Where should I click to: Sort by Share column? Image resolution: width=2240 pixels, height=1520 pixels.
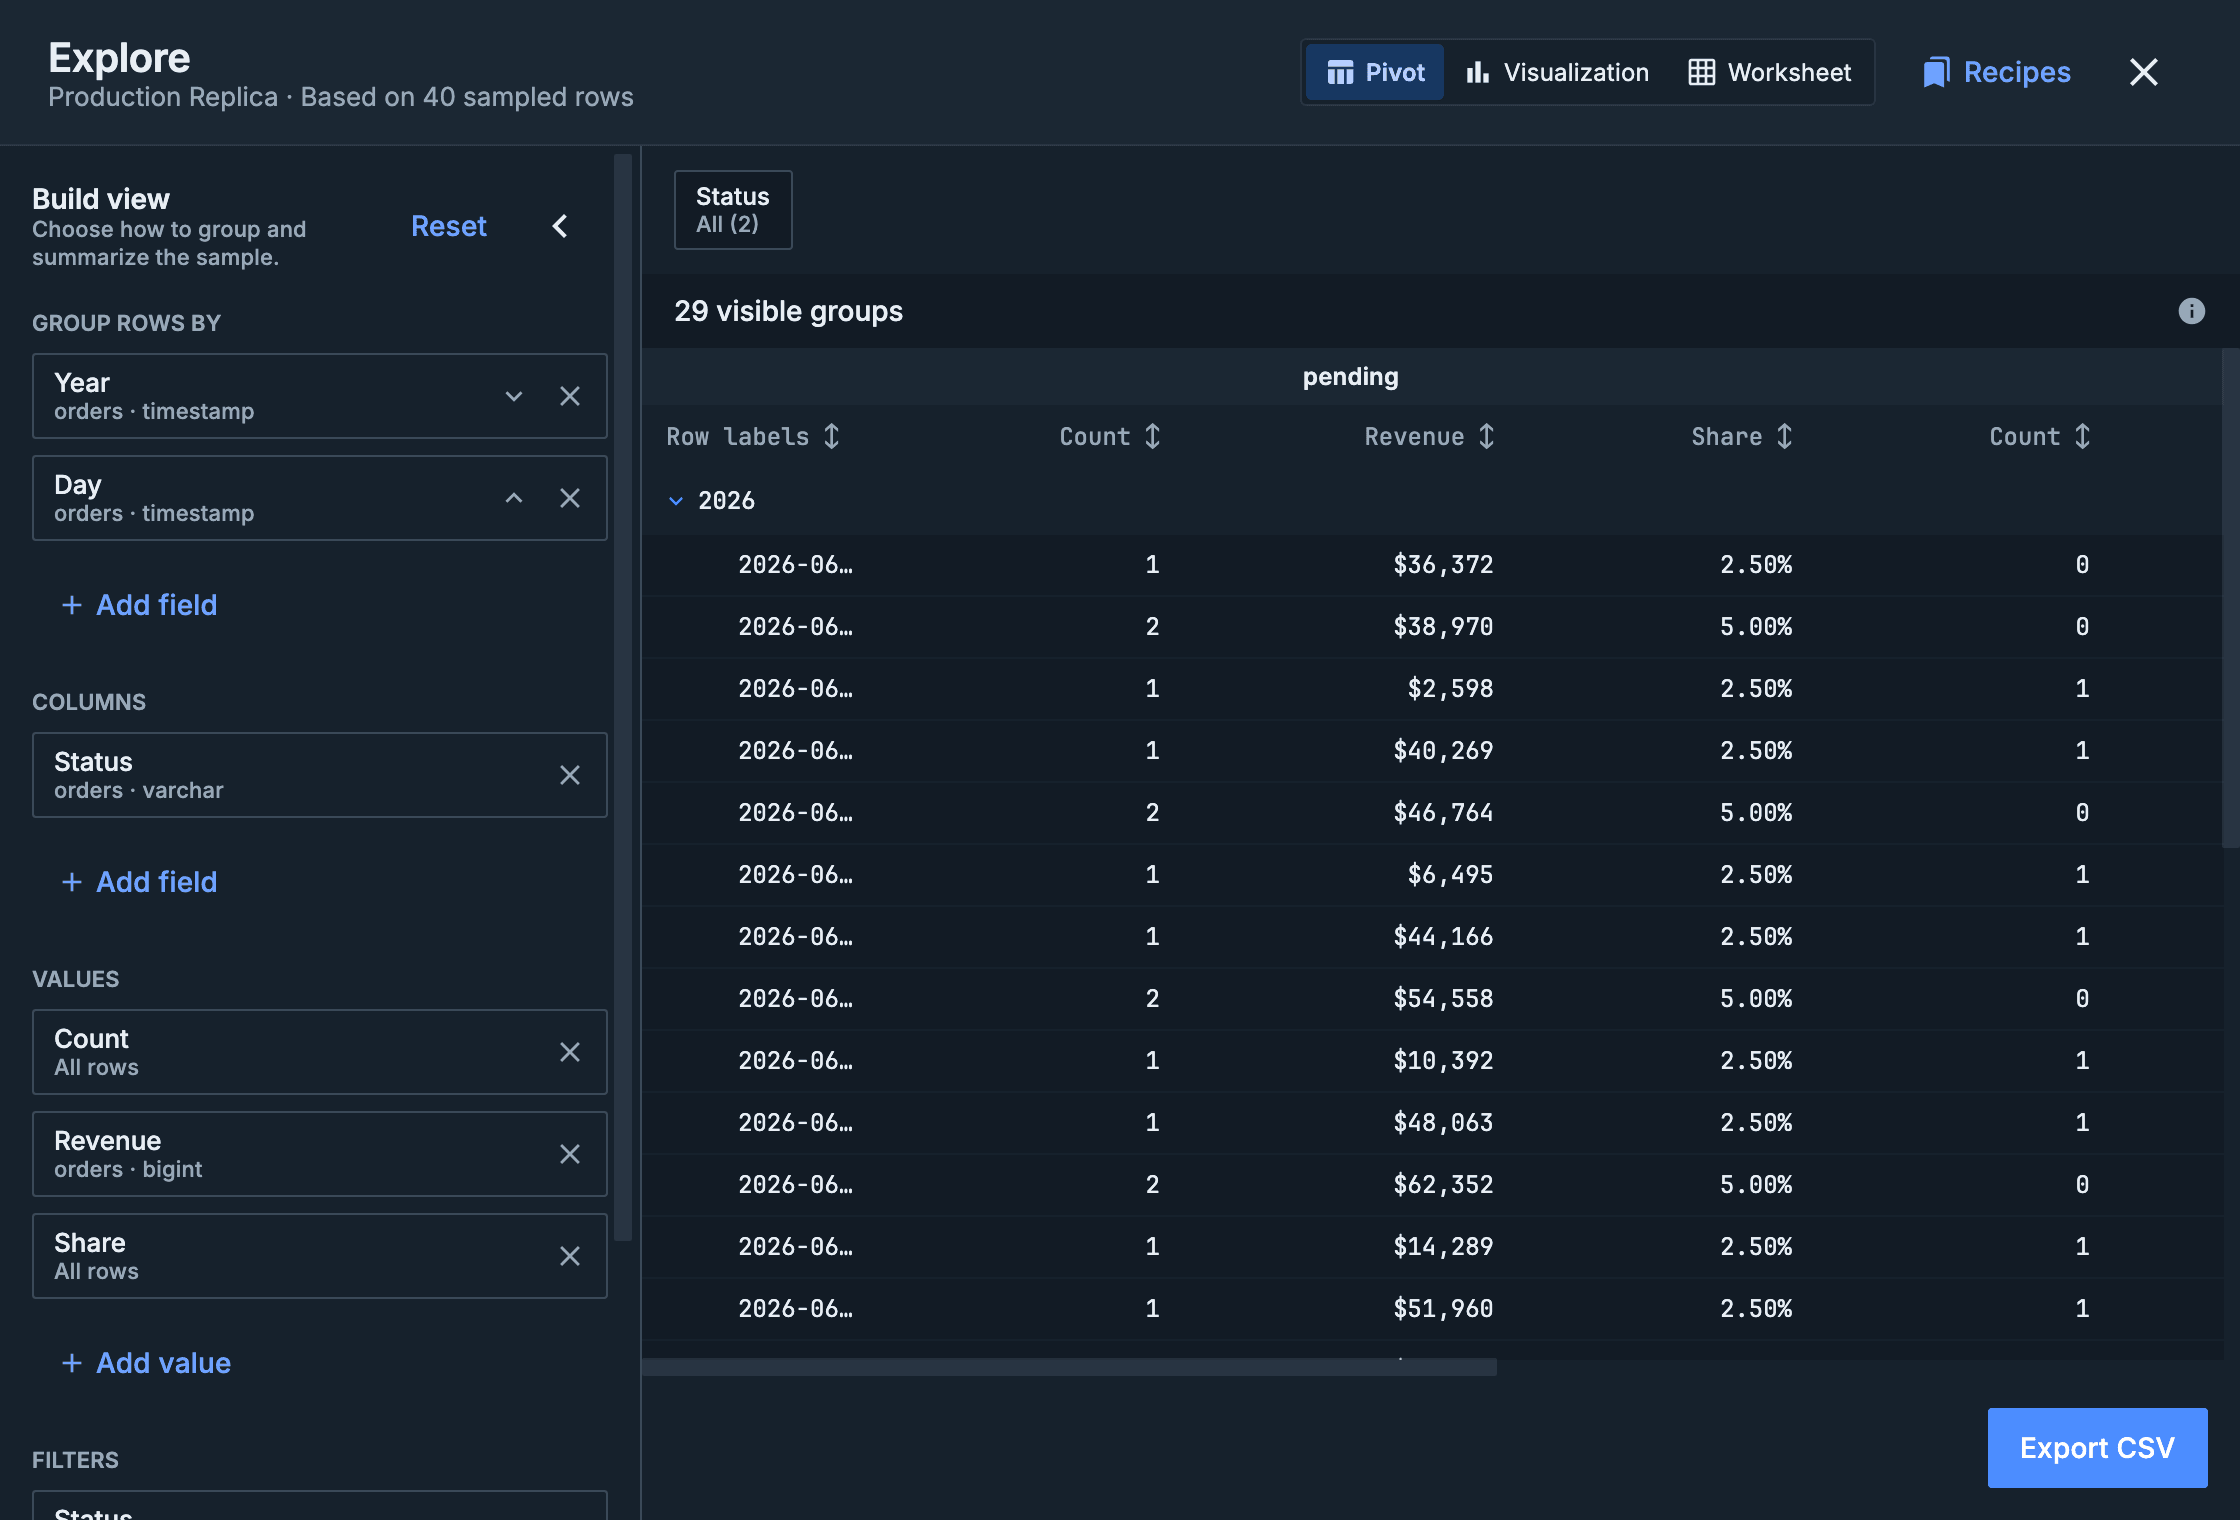click(x=1742, y=436)
